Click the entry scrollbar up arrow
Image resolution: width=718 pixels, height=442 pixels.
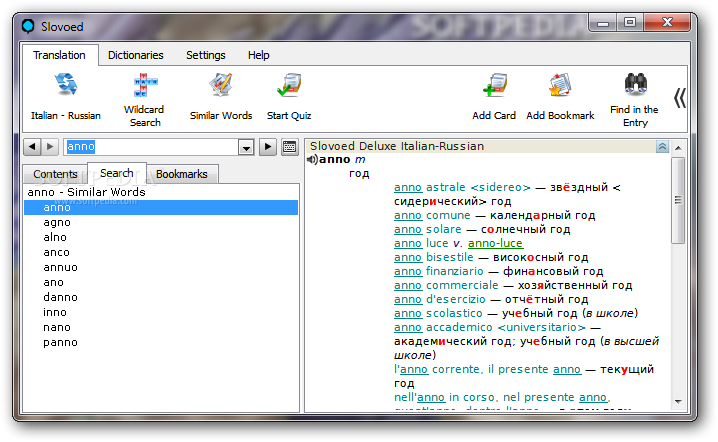(678, 147)
